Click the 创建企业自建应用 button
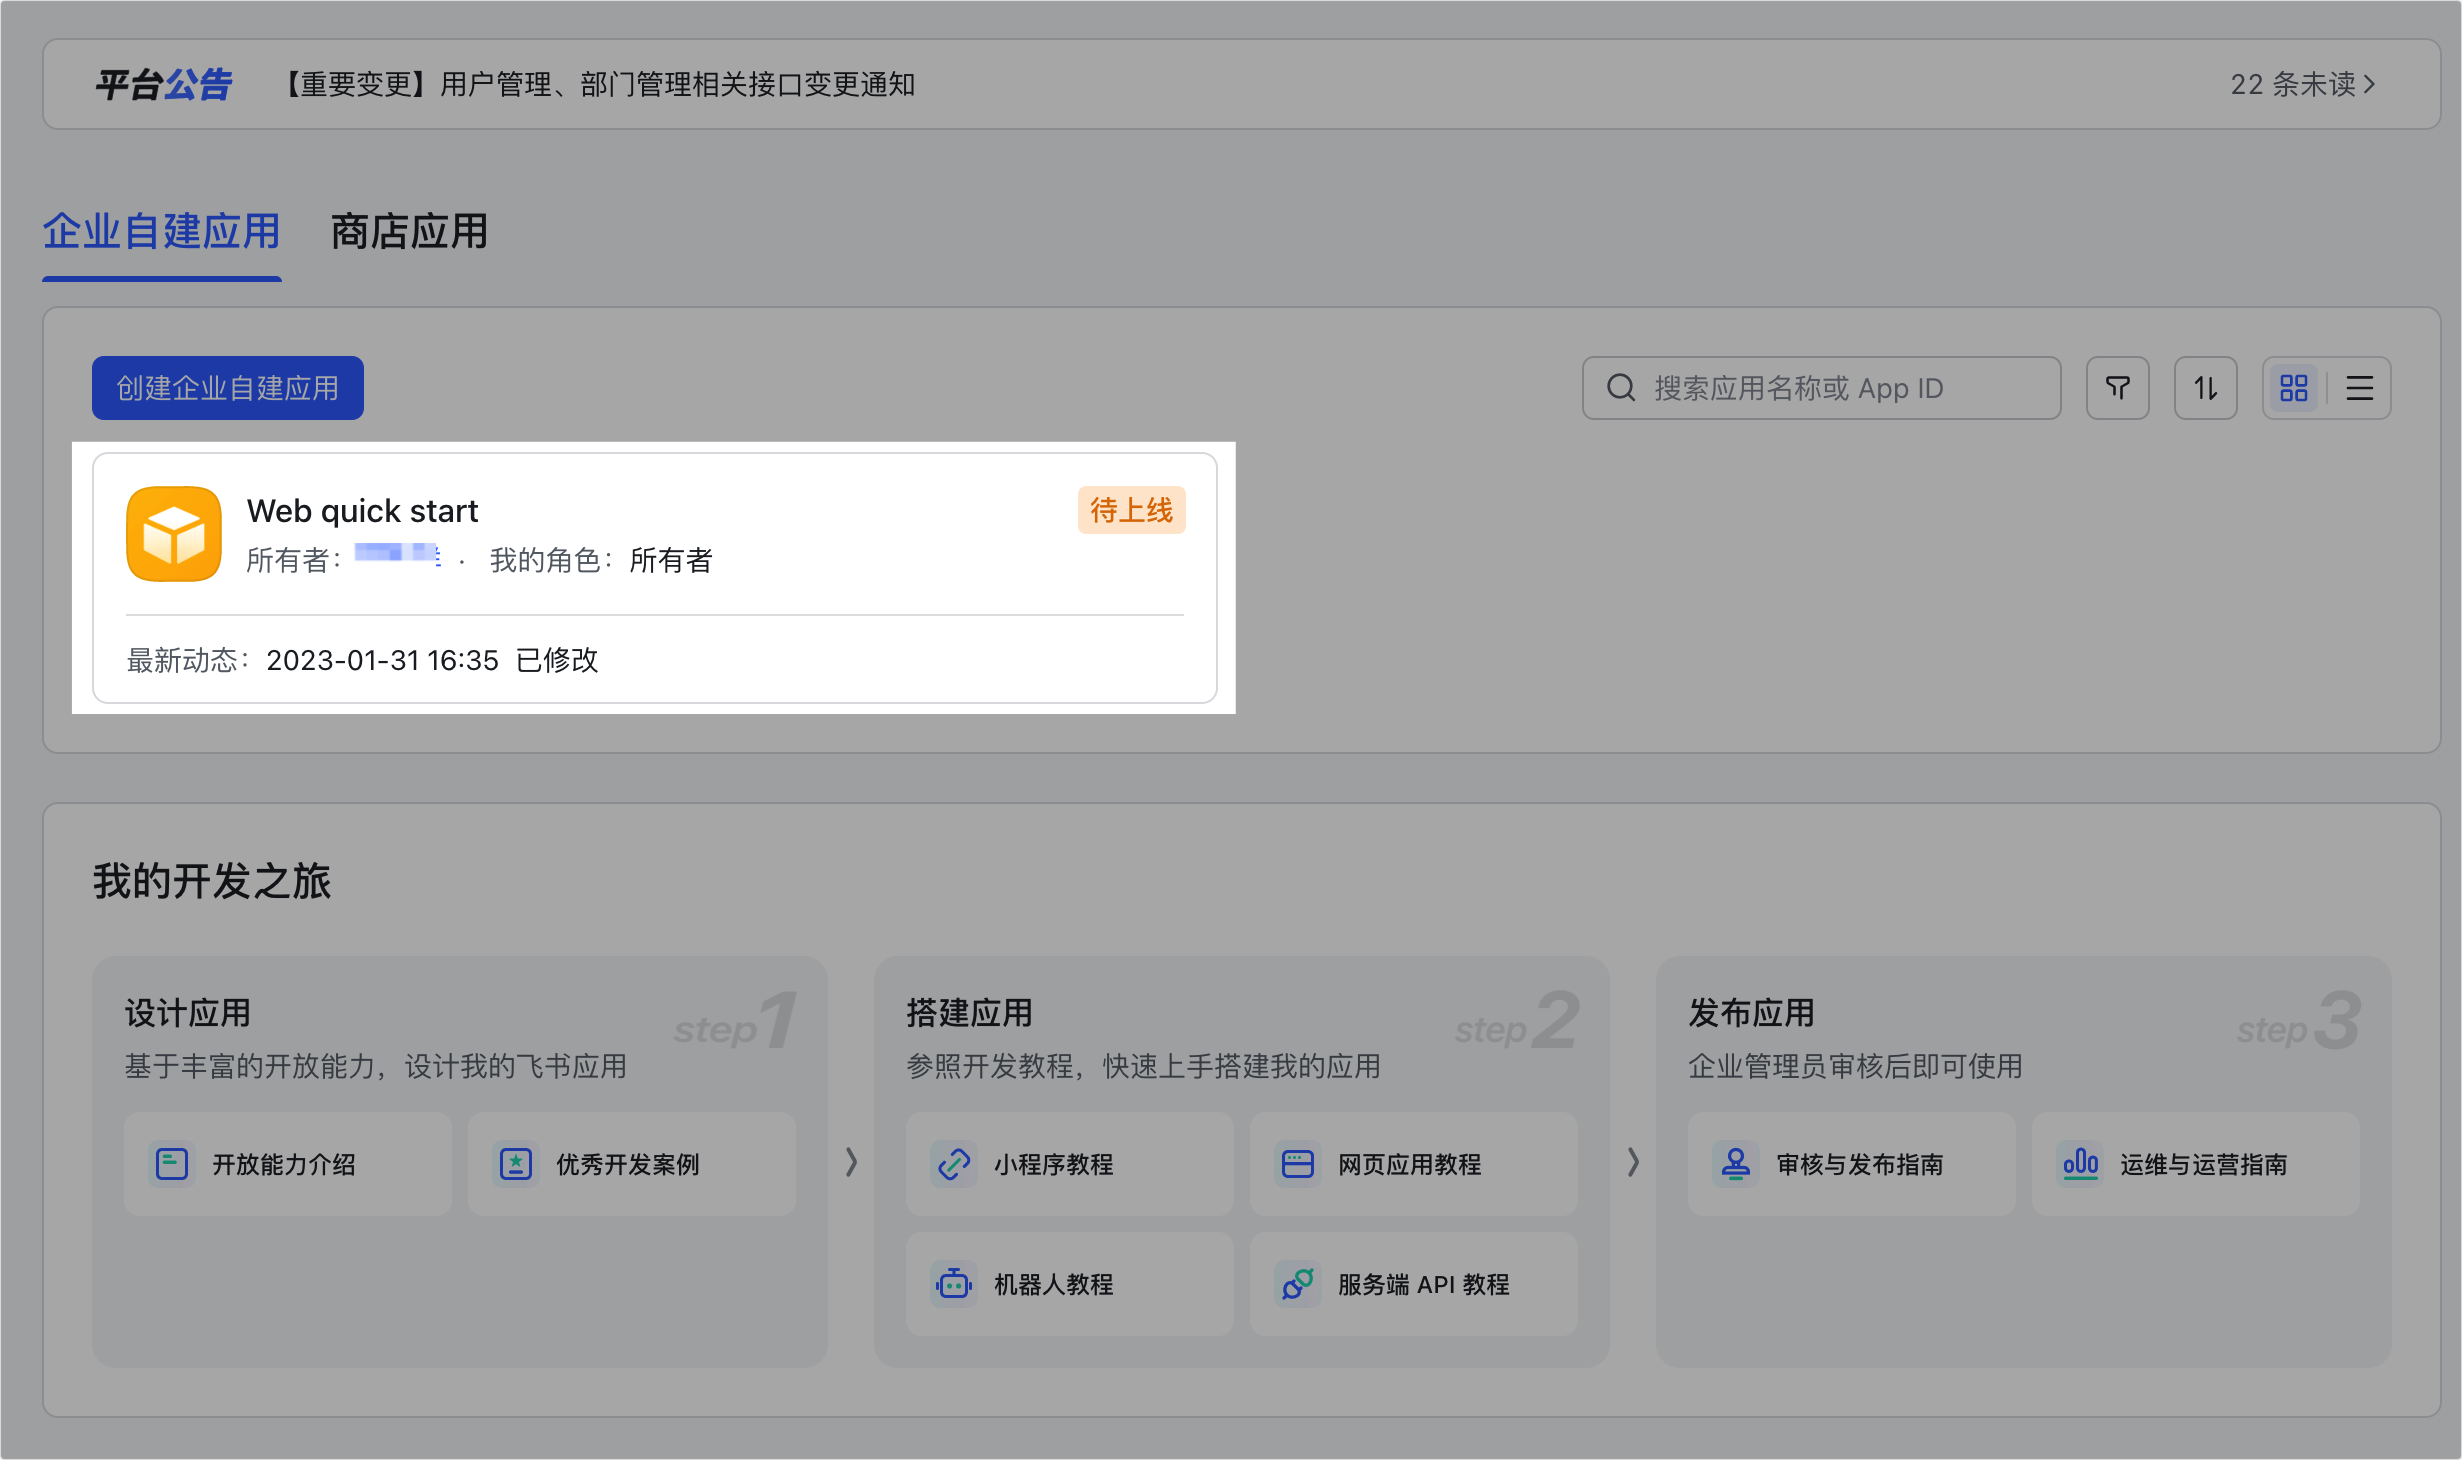 click(227, 388)
